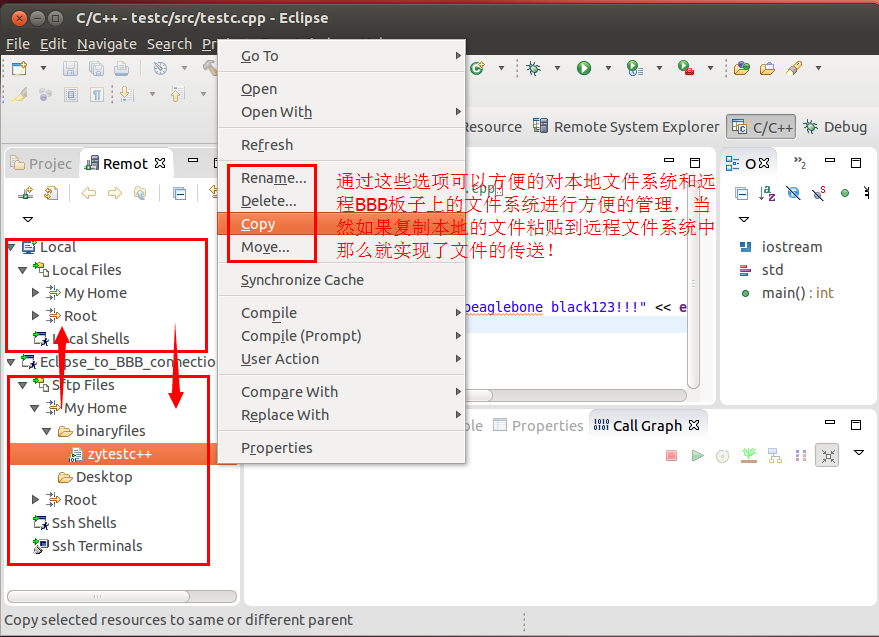This screenshot has width=879, height=637.
Task: Toggle Hide Non-Public Members green dot
Action: (845, 193)
